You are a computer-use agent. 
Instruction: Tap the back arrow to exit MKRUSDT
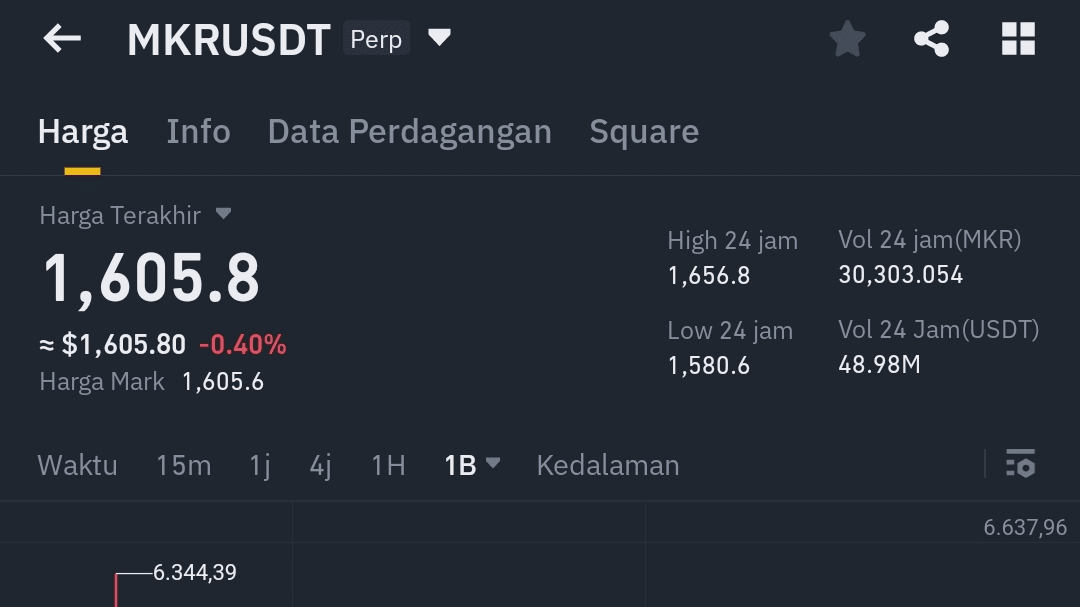coord(61,38)
